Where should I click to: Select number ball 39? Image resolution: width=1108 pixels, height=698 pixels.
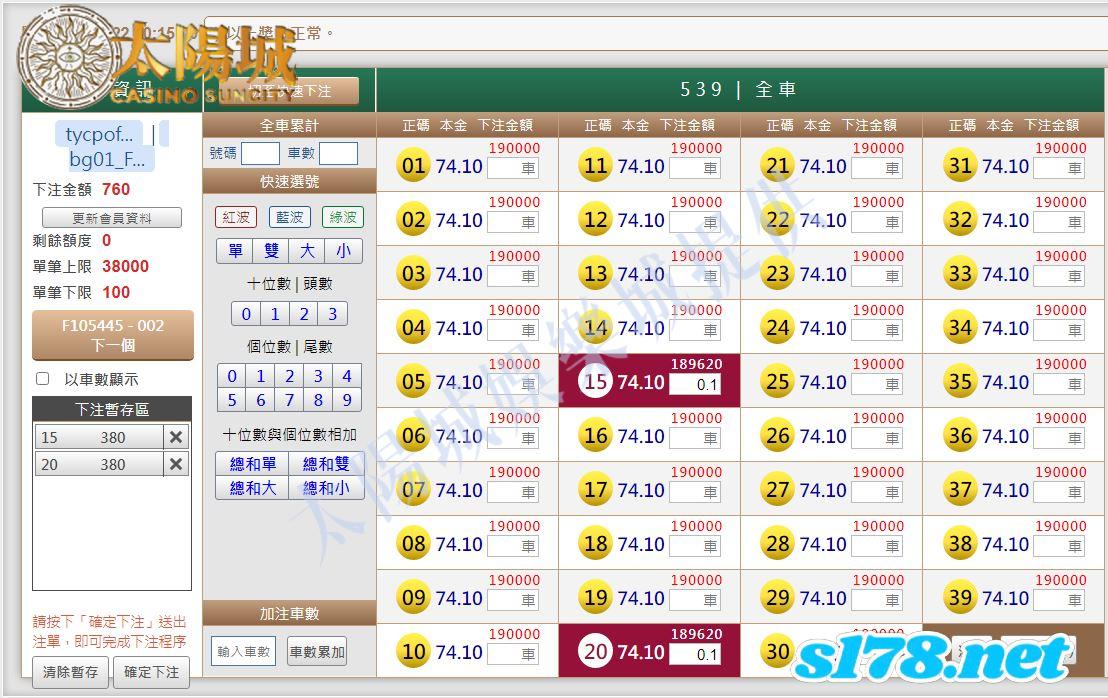(960, 598)
